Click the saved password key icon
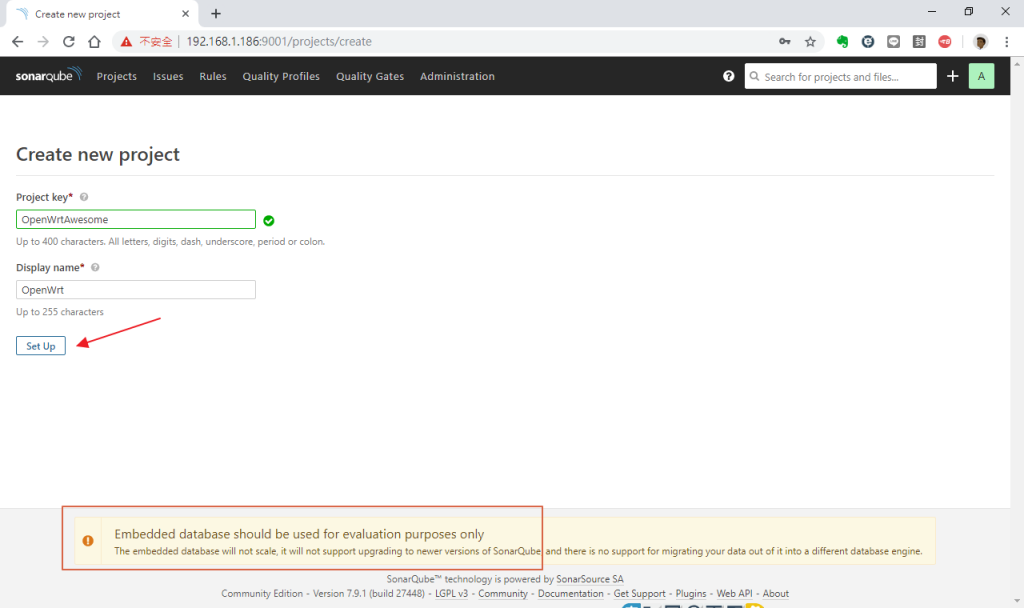Viewport: 1024px width, 608px height. [x=785, y=42]
